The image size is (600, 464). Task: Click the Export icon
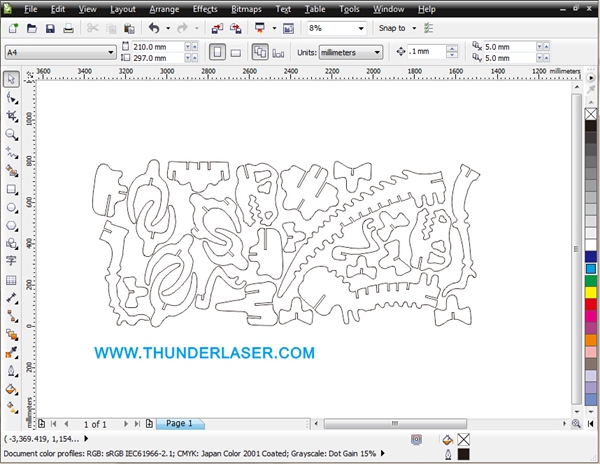[x=235, y=28]
